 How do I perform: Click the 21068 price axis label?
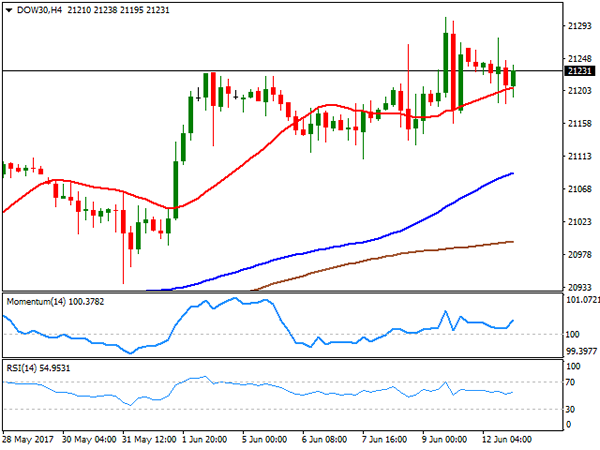[x=580, y=189]
